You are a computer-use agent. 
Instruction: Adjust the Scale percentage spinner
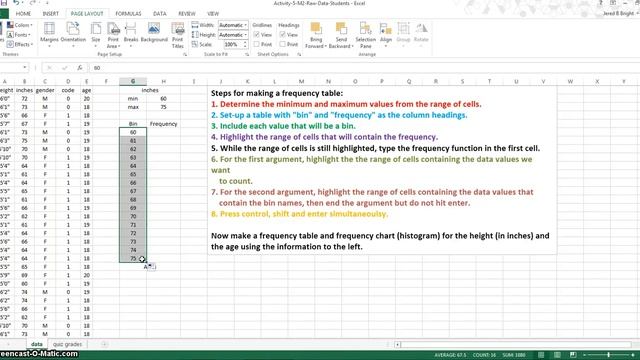pos(245,44)
